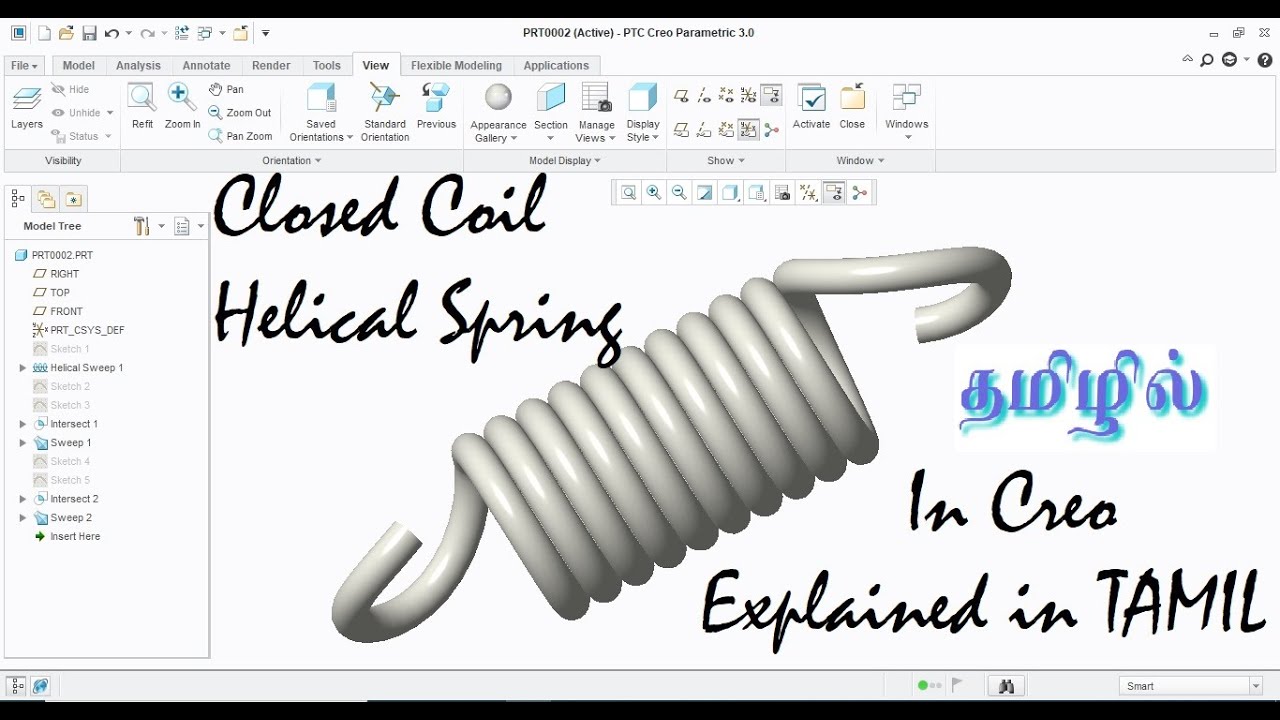Viewport: 1280px width, 720px height.
Task: Open the Section dropdown
Action: coord(551,113)
